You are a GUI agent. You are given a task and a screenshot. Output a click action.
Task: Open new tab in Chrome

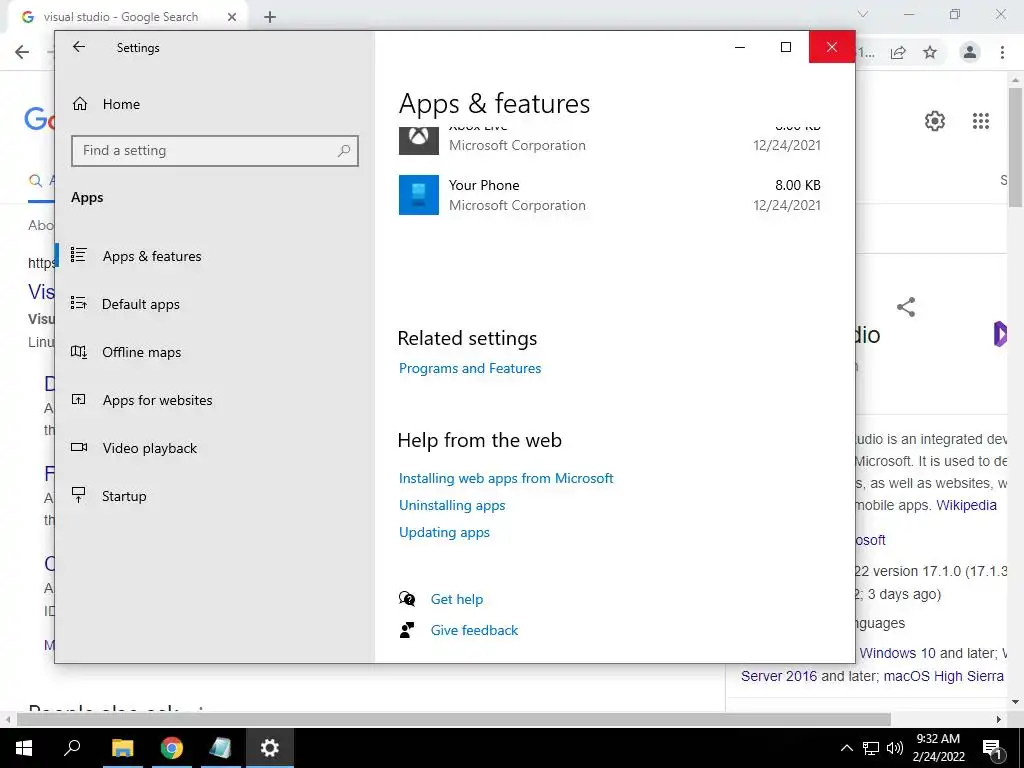(x=270, y=18)
